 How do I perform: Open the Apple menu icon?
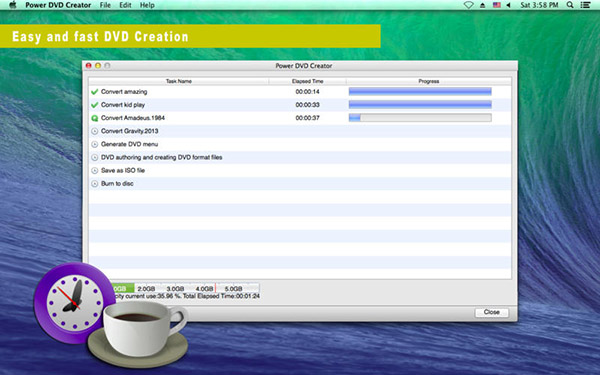[13, 5]
